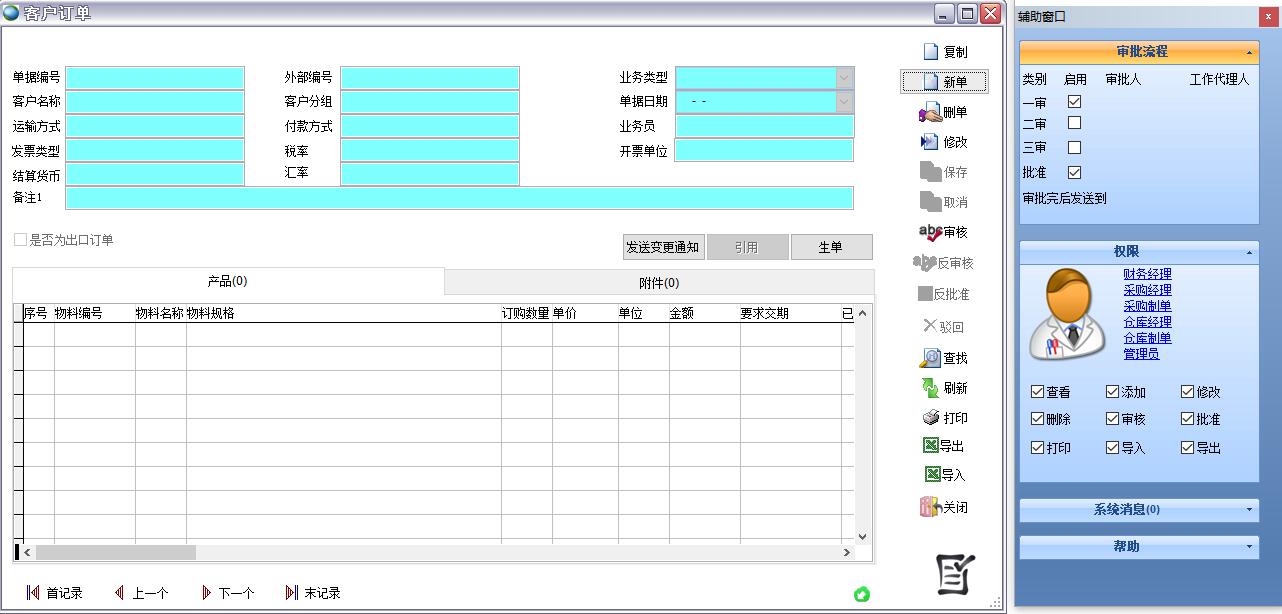Open the 单据日期 date dropdown
The width and height of the screenshot is (1282, 614).
(x=845, y=102)
